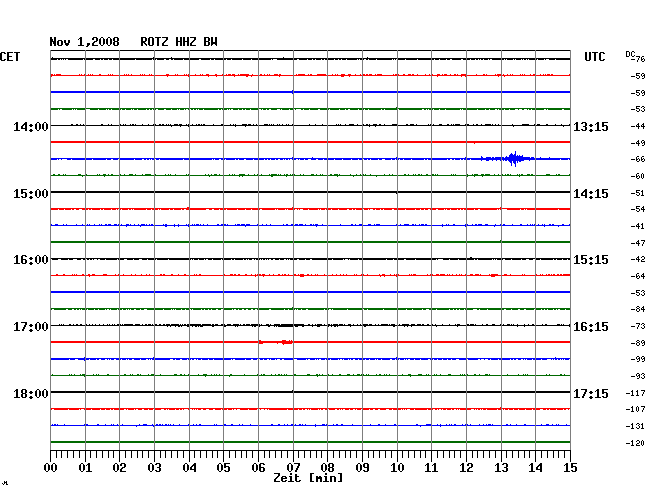Select the DC value "-60"
Viewport: 650px width, 494px height.
pyautogui.click(x=638, y=176)
